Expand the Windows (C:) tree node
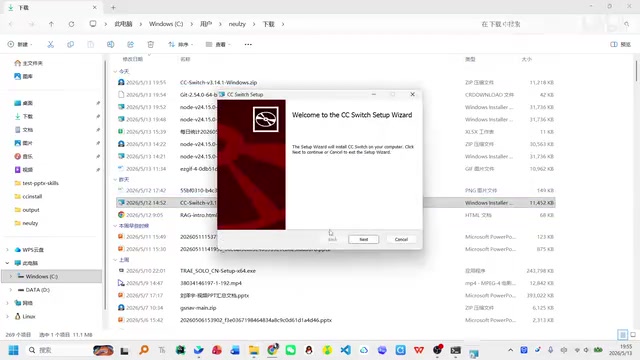 point(11,276)
